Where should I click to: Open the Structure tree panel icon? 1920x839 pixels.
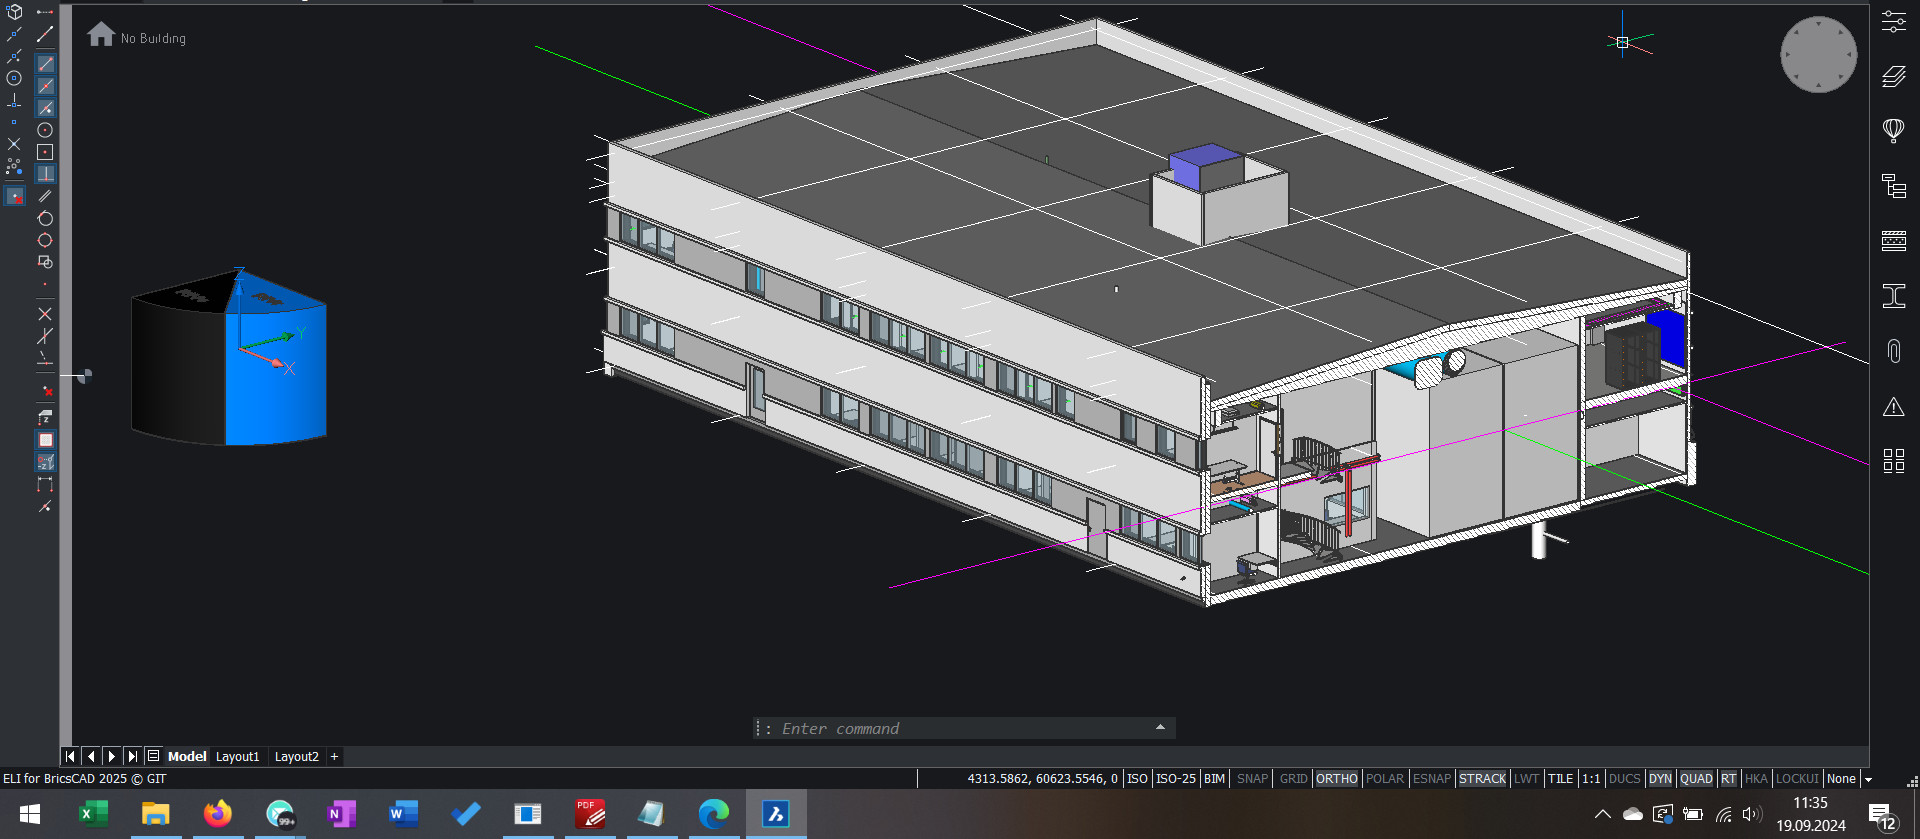pyautogui.click(x=1893, y=185)
